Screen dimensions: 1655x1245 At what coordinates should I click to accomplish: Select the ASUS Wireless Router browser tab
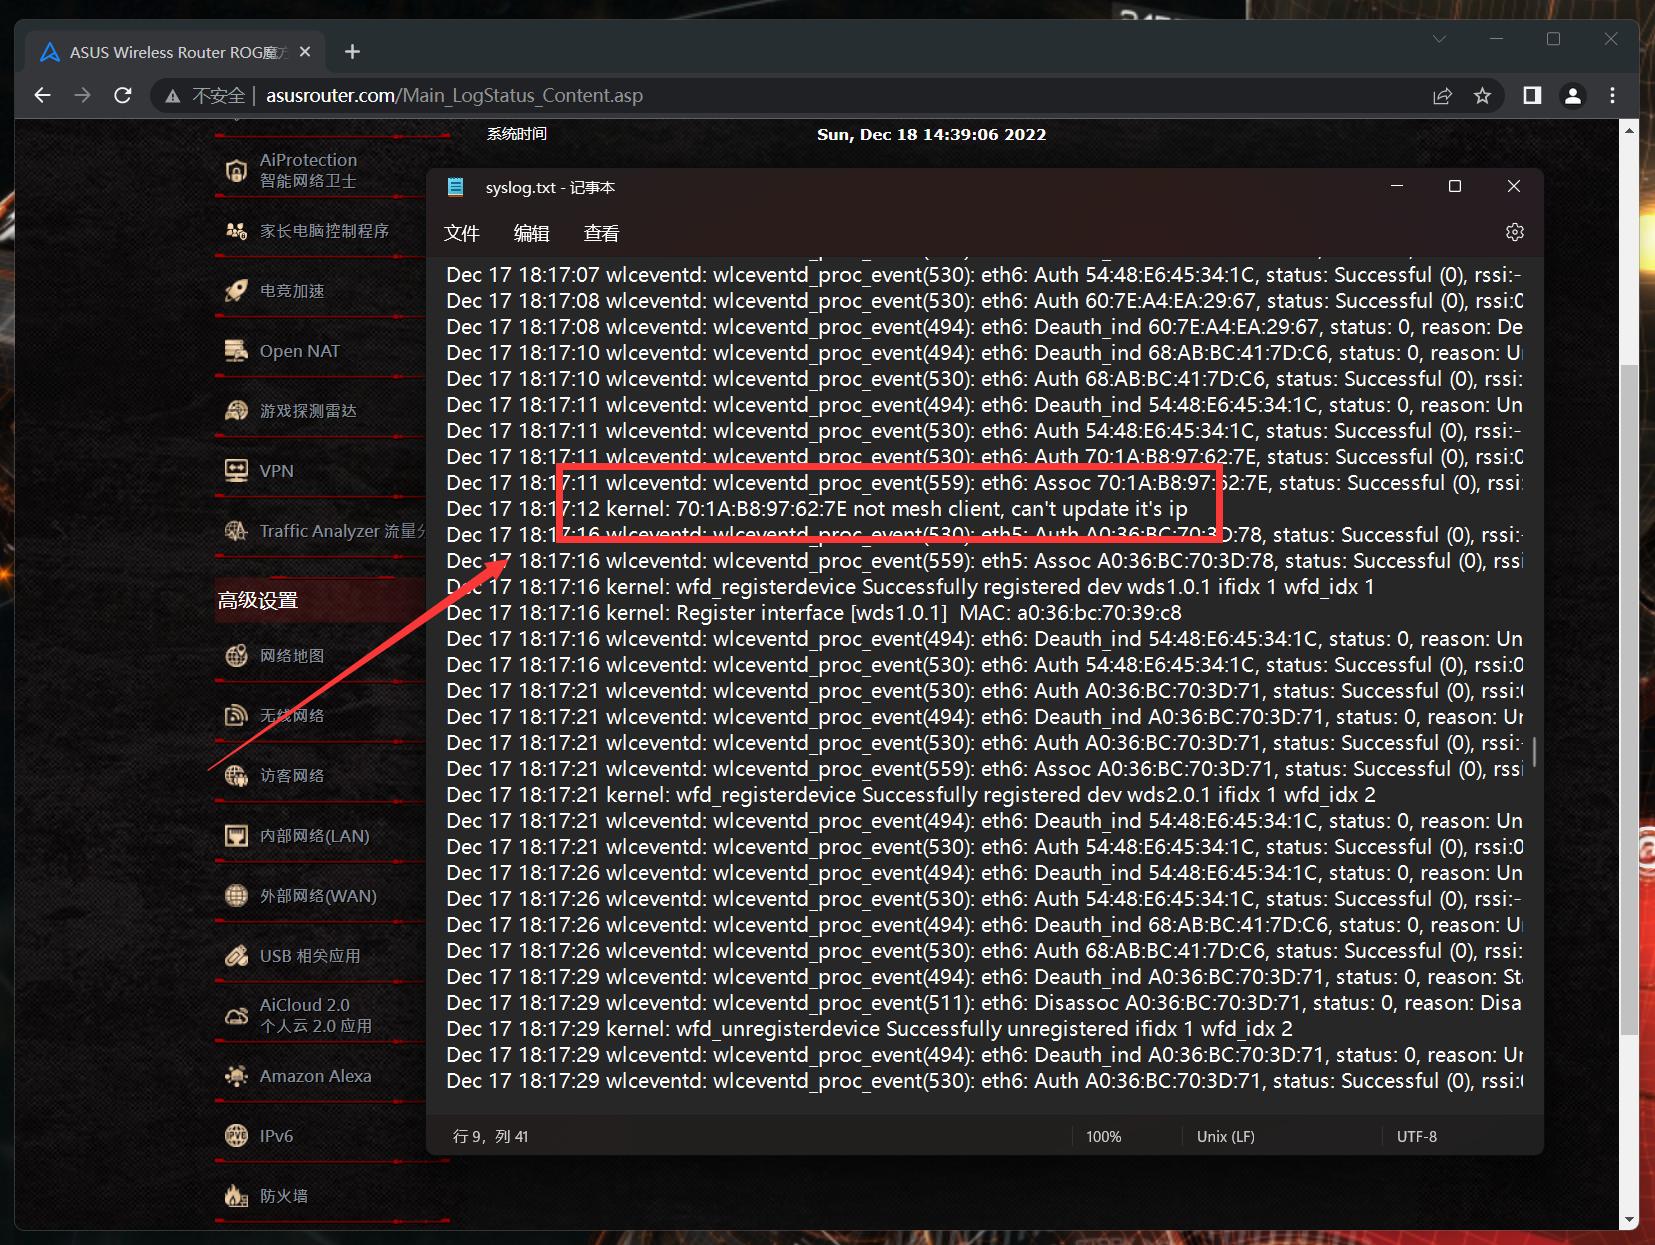(x=173, y=52)
